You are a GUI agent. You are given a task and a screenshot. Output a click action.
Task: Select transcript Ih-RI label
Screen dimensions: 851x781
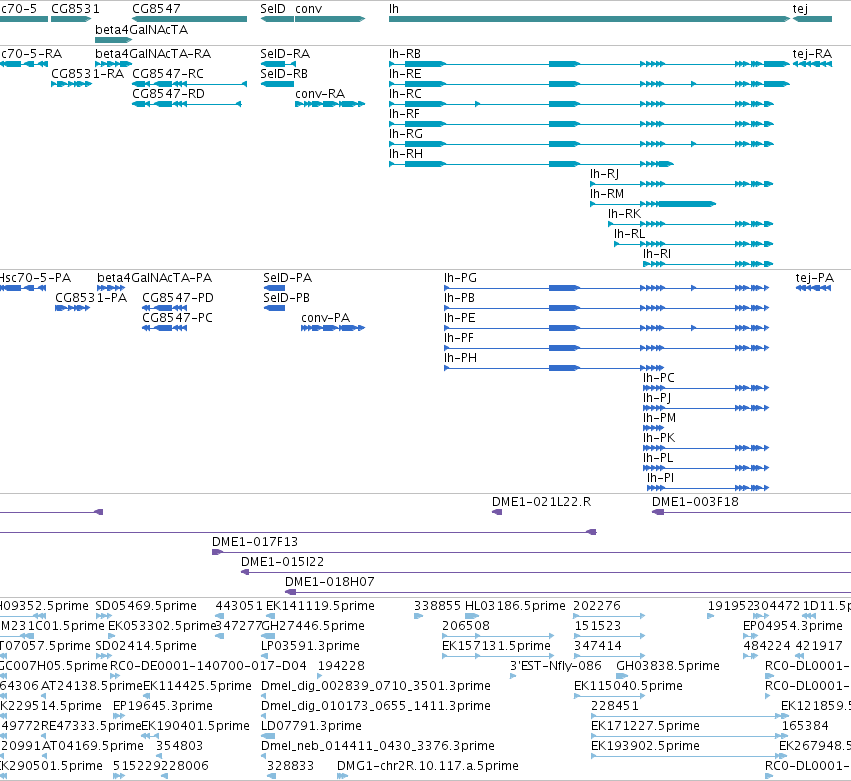657,254
